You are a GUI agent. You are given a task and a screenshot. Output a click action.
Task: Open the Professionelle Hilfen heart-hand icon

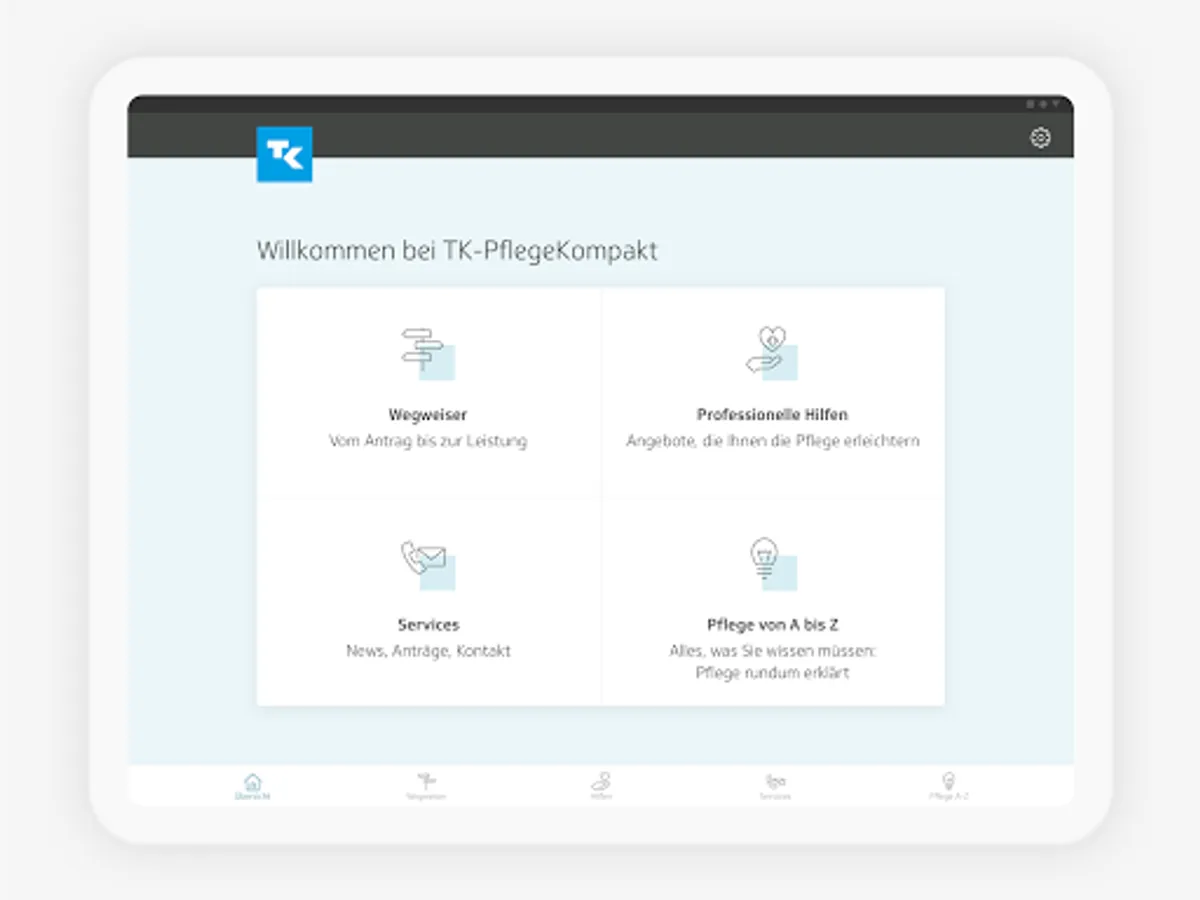[772, 353]
